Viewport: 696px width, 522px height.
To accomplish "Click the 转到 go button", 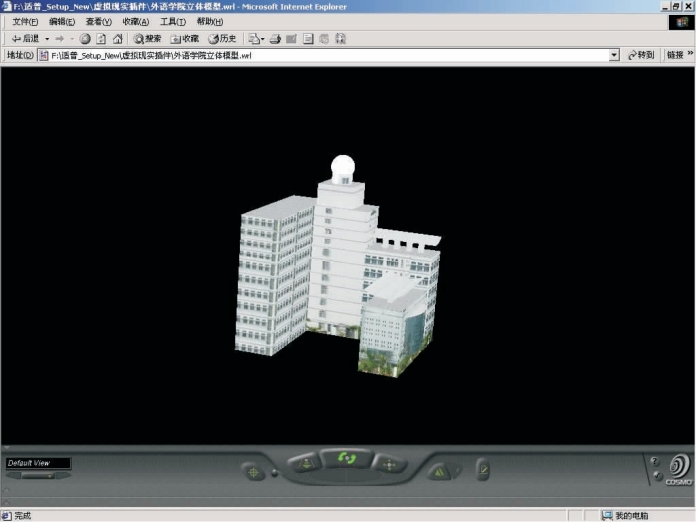I will tap(640, 56).
